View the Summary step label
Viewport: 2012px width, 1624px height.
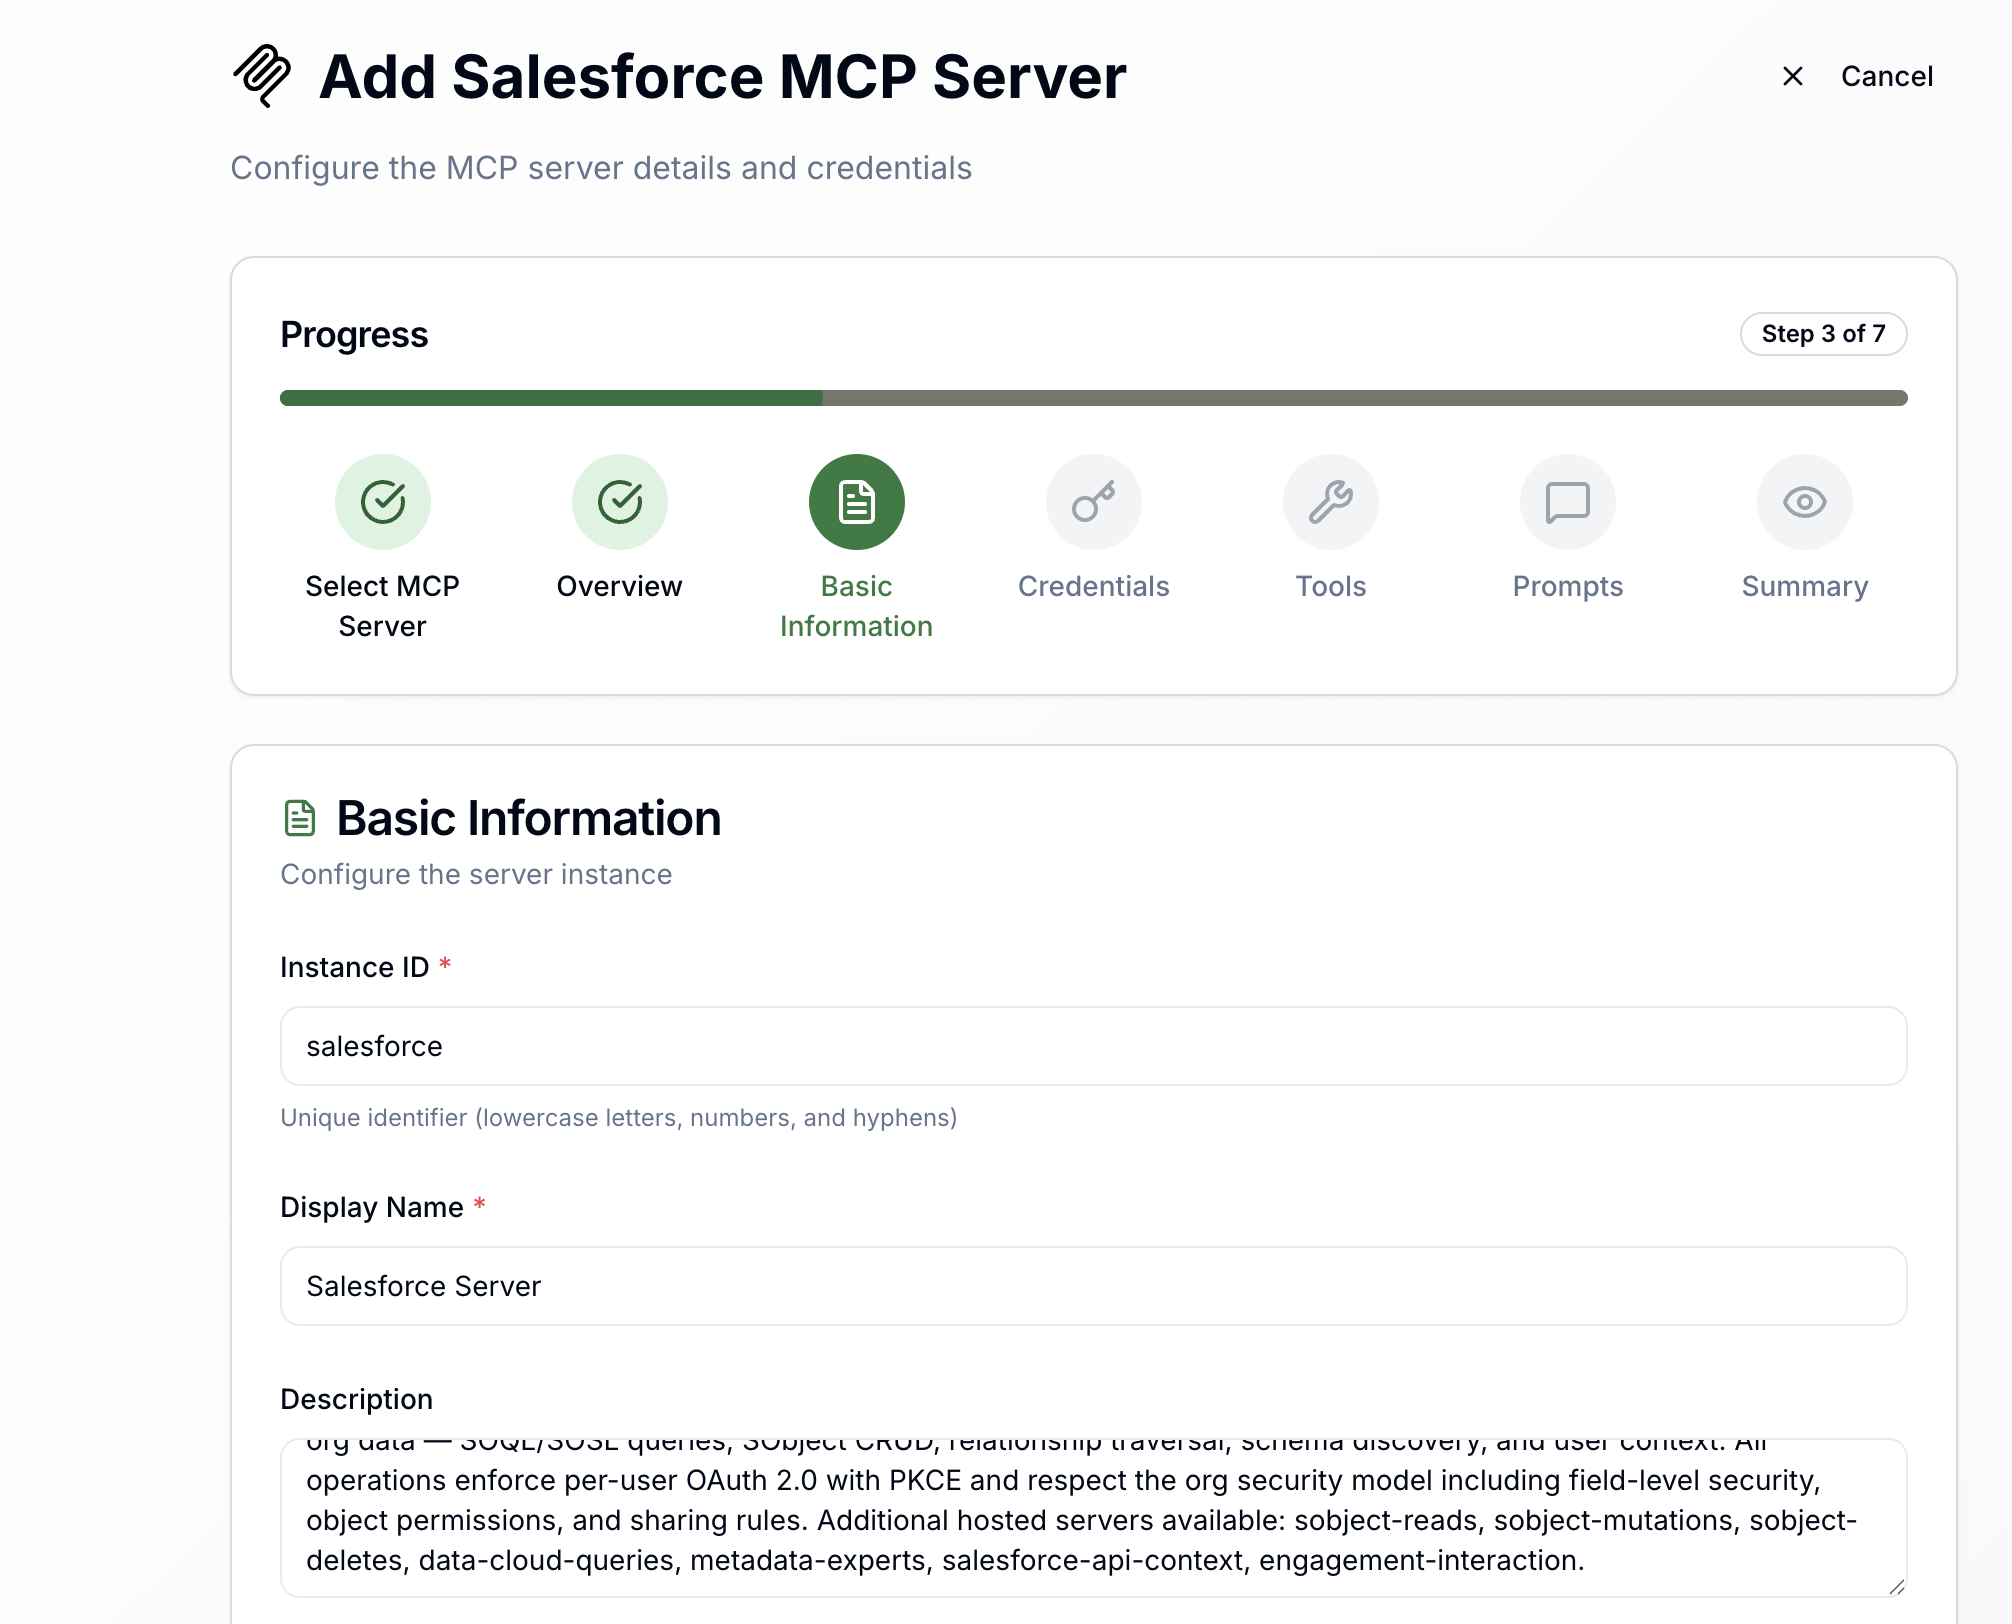coord(1805,586)
